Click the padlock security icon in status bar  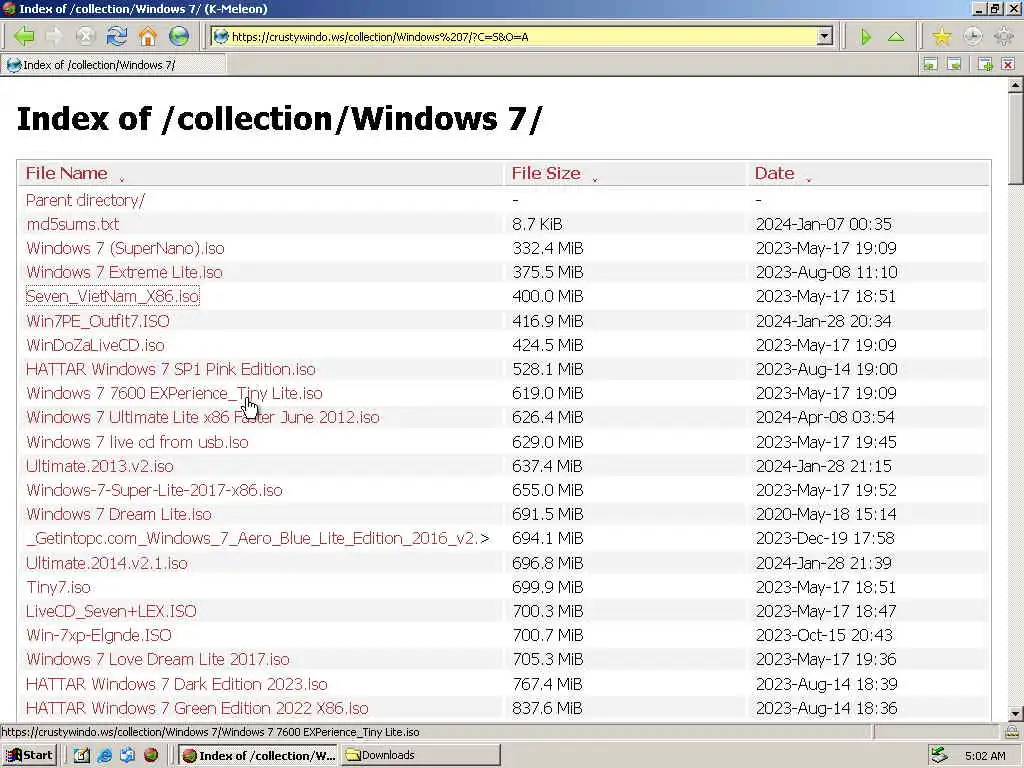pos(1012,731)
